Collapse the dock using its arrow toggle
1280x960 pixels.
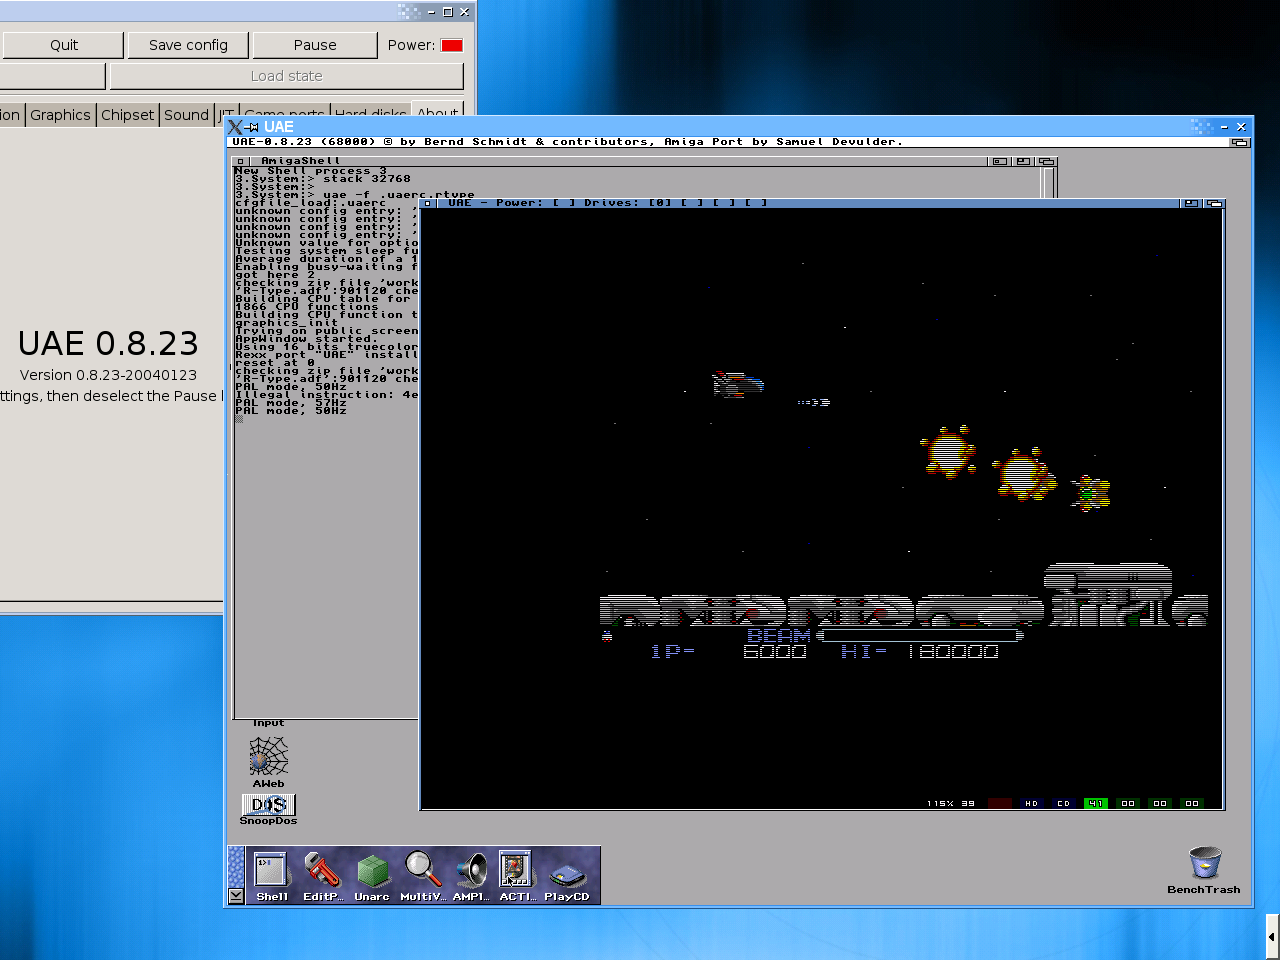236,895
